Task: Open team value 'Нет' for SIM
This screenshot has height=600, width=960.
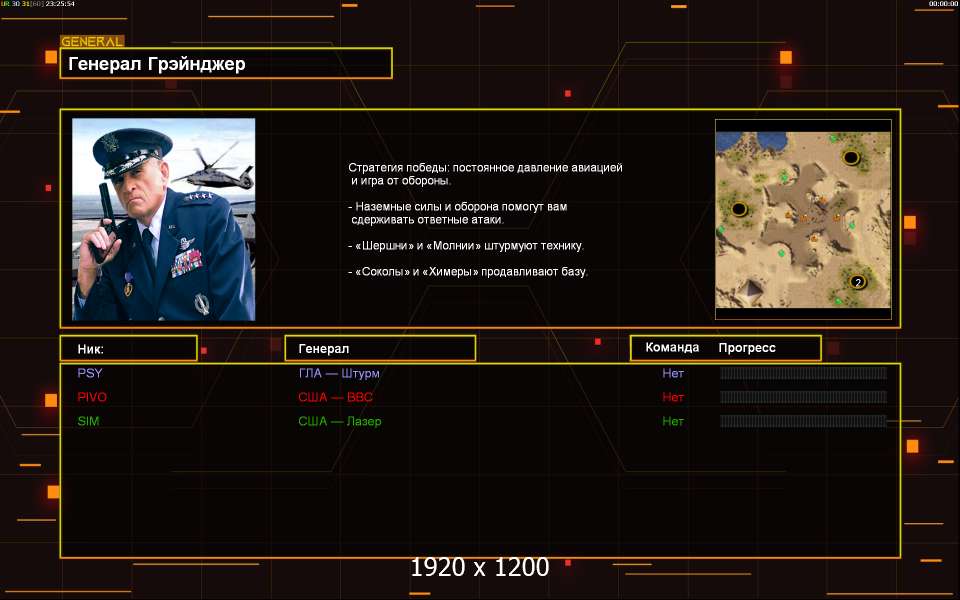Action: [x=673, y=421]
